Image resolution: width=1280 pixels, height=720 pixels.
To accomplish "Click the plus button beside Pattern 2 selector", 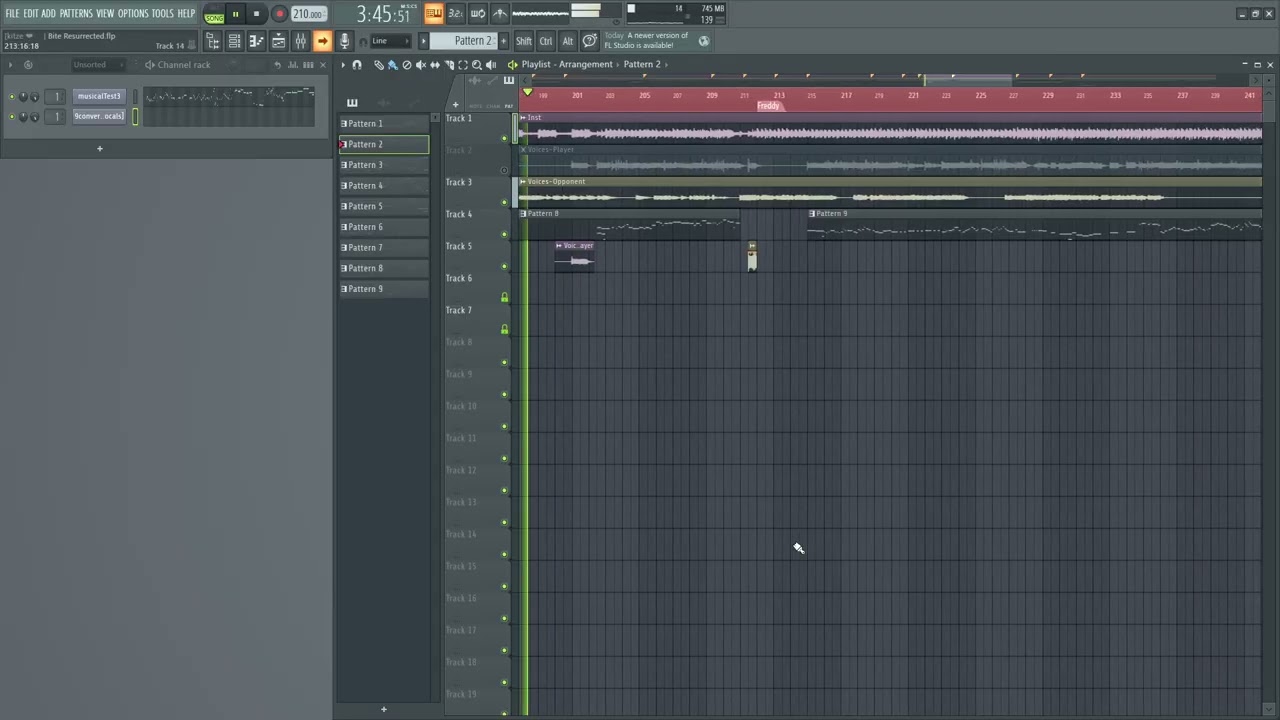I will click(504, 41).
